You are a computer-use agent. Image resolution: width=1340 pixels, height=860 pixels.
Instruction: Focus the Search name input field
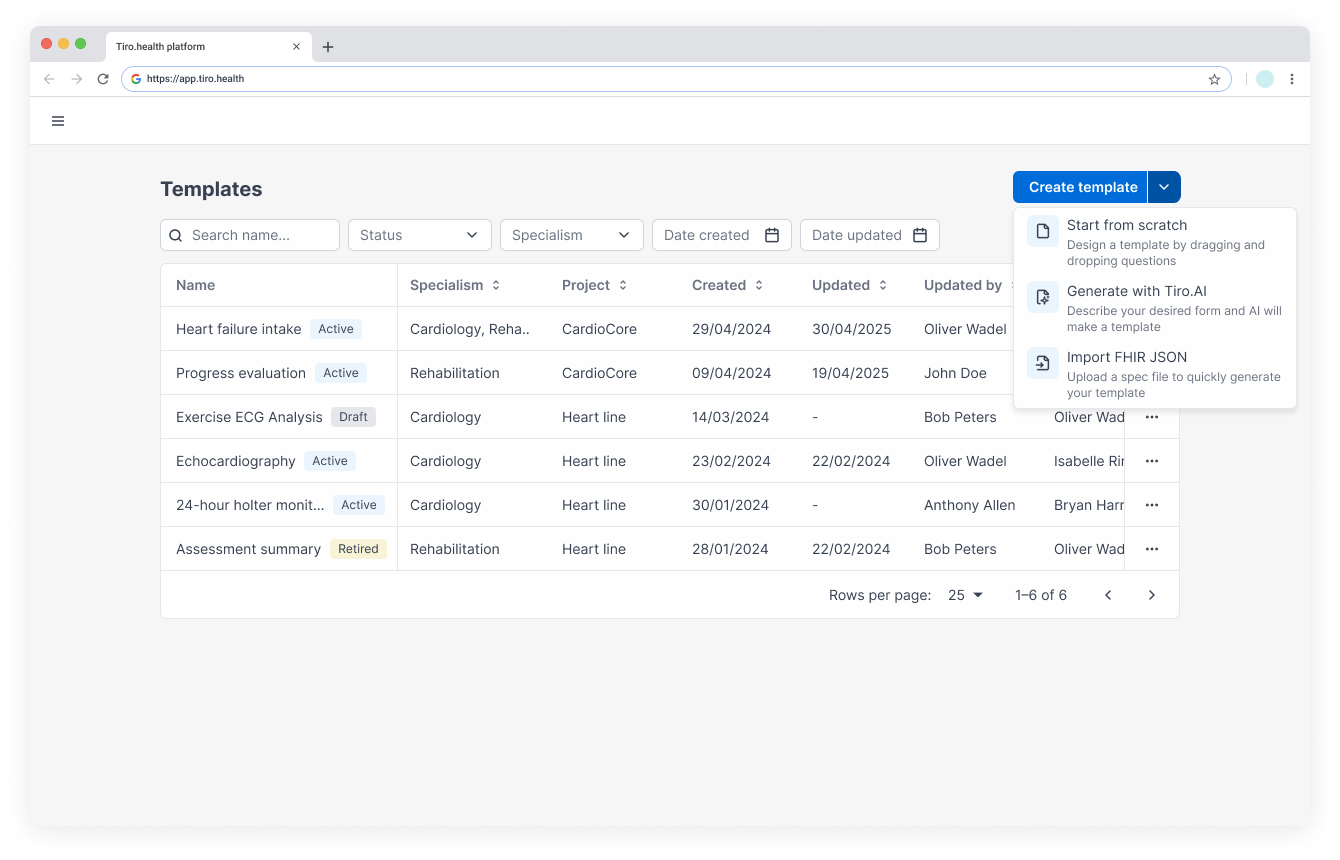(250, 235)
